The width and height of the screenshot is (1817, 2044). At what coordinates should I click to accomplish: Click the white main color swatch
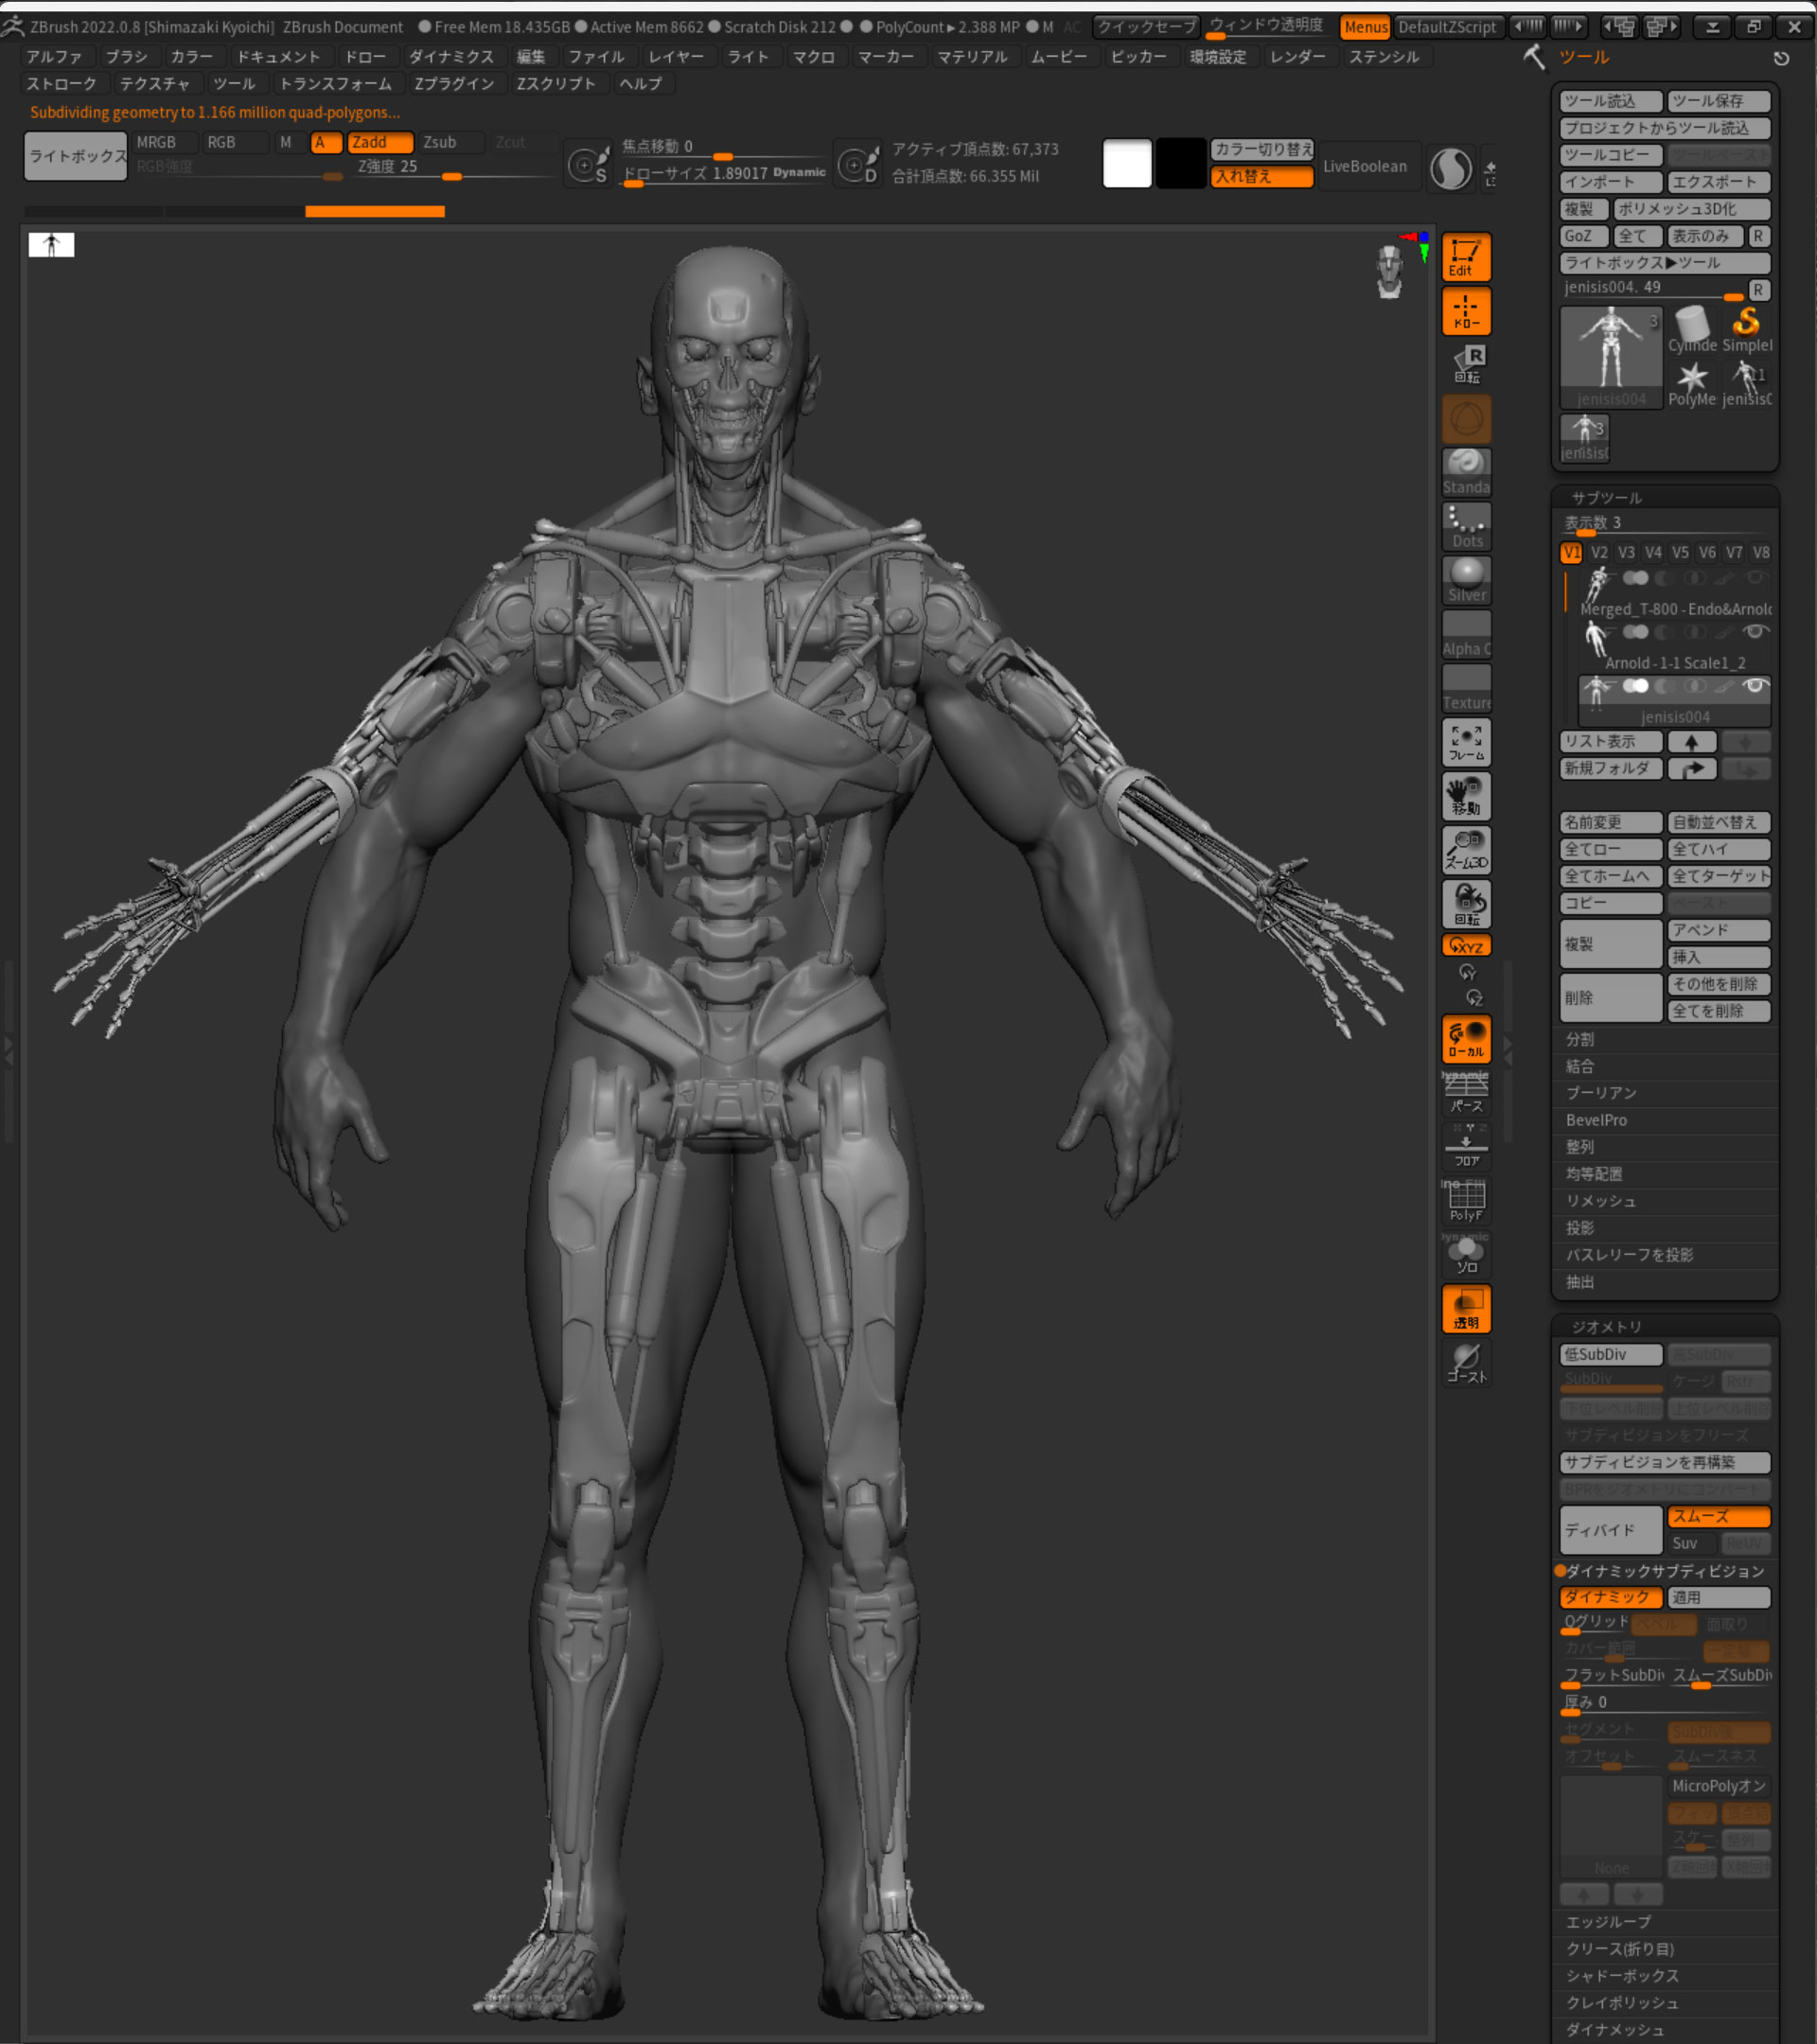1127,164
